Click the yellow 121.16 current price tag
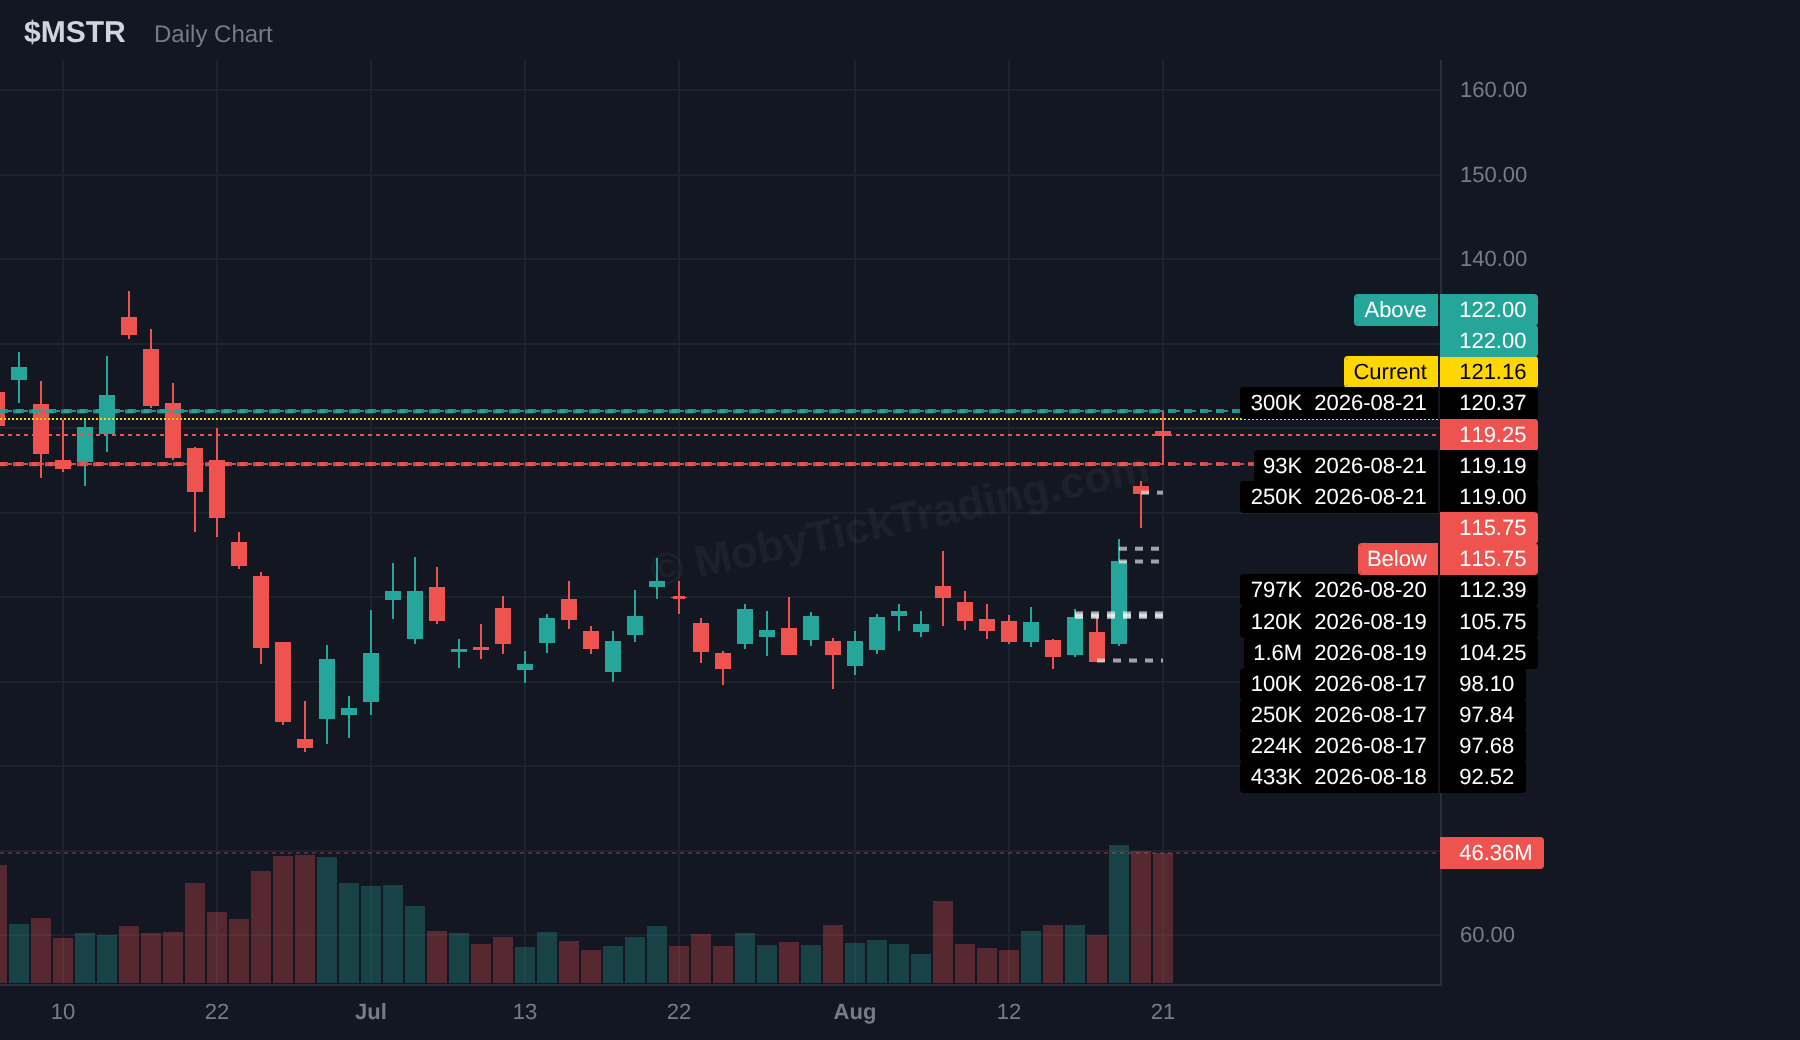This screenshot has height=1040, width=1800. [1489, 372]
